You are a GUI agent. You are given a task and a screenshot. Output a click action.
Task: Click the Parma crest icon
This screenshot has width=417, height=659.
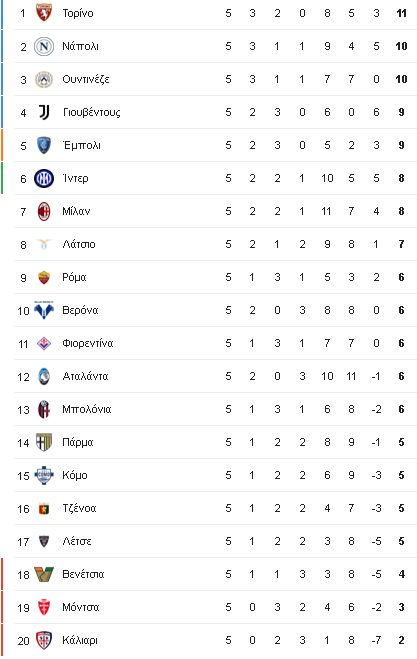pos(44,442)
